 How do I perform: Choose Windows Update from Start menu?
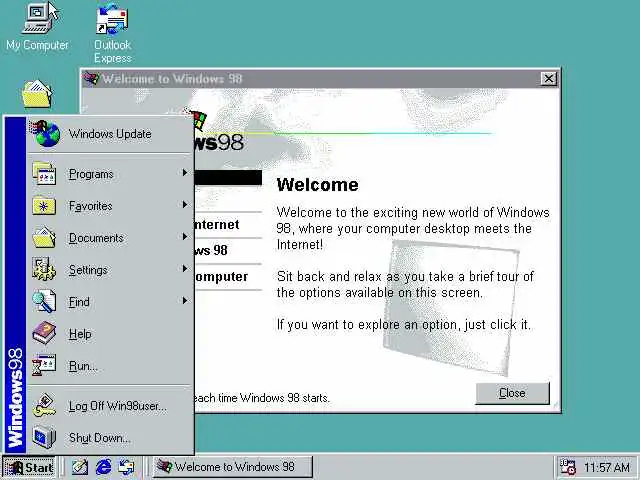[110, 134]
